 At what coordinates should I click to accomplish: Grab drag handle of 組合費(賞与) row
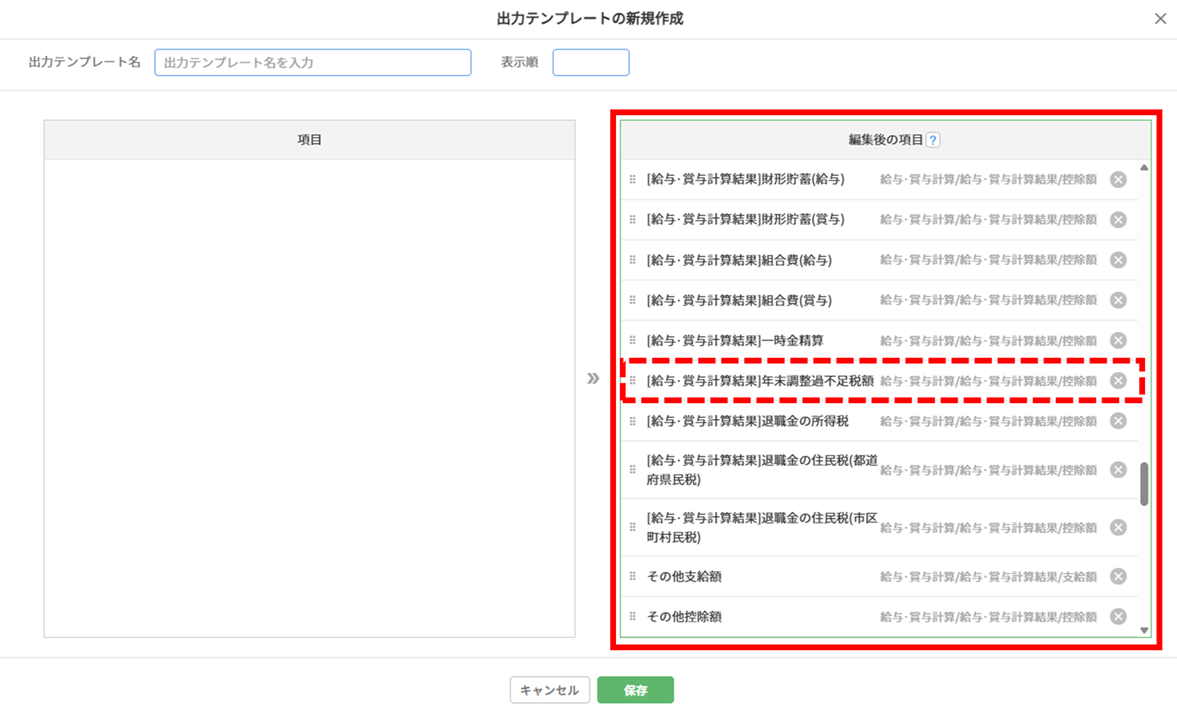point(632,300)
